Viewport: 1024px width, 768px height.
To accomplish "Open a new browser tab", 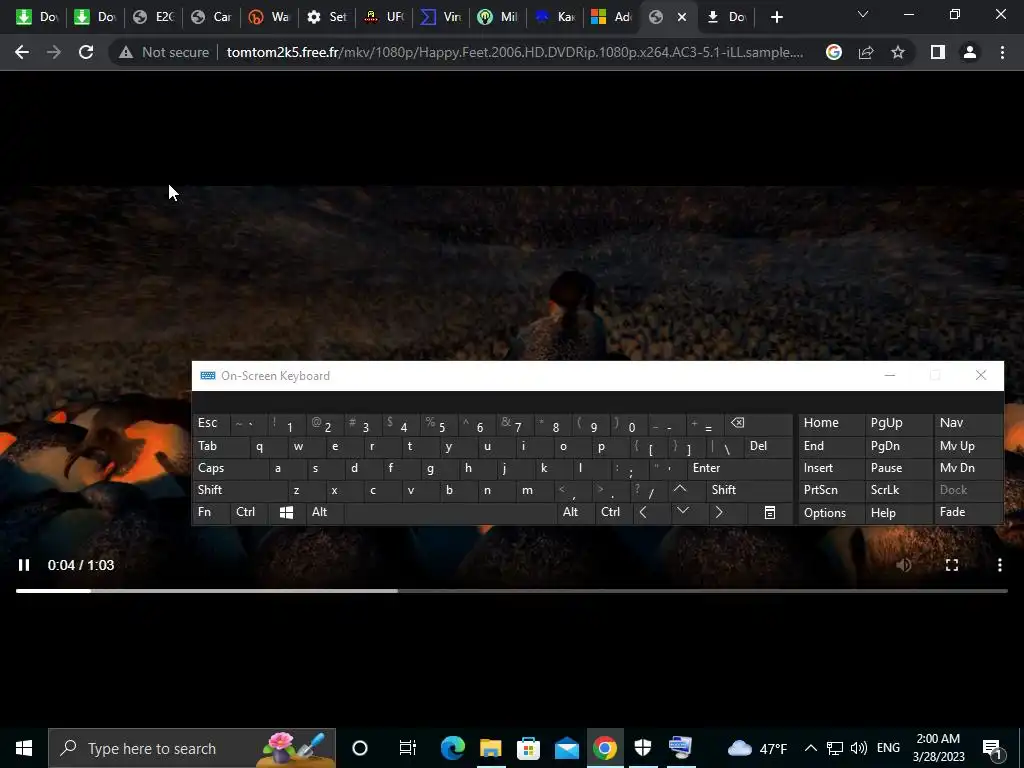I will pyautogui.click(x=776, y=17).
